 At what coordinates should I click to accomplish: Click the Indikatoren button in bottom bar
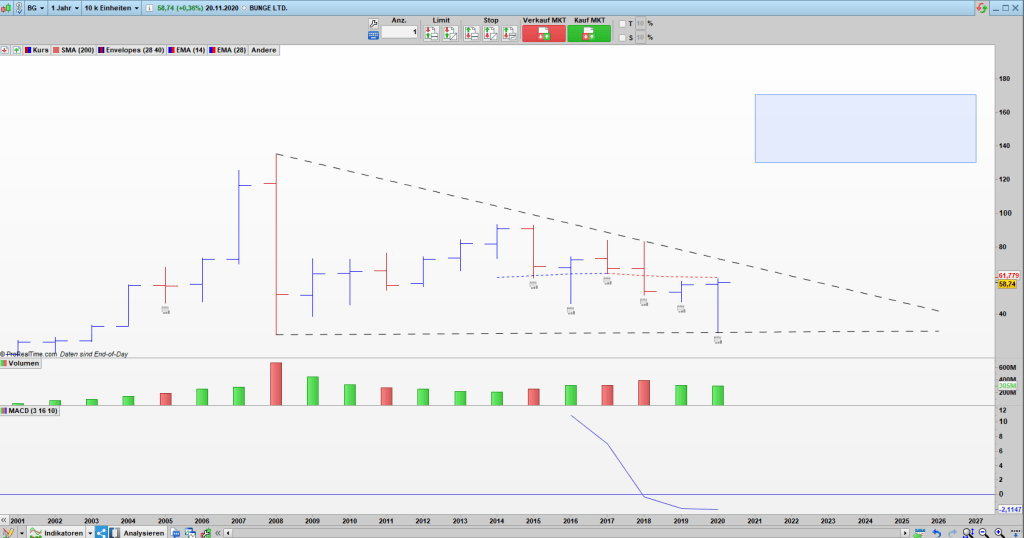[65, 533]
